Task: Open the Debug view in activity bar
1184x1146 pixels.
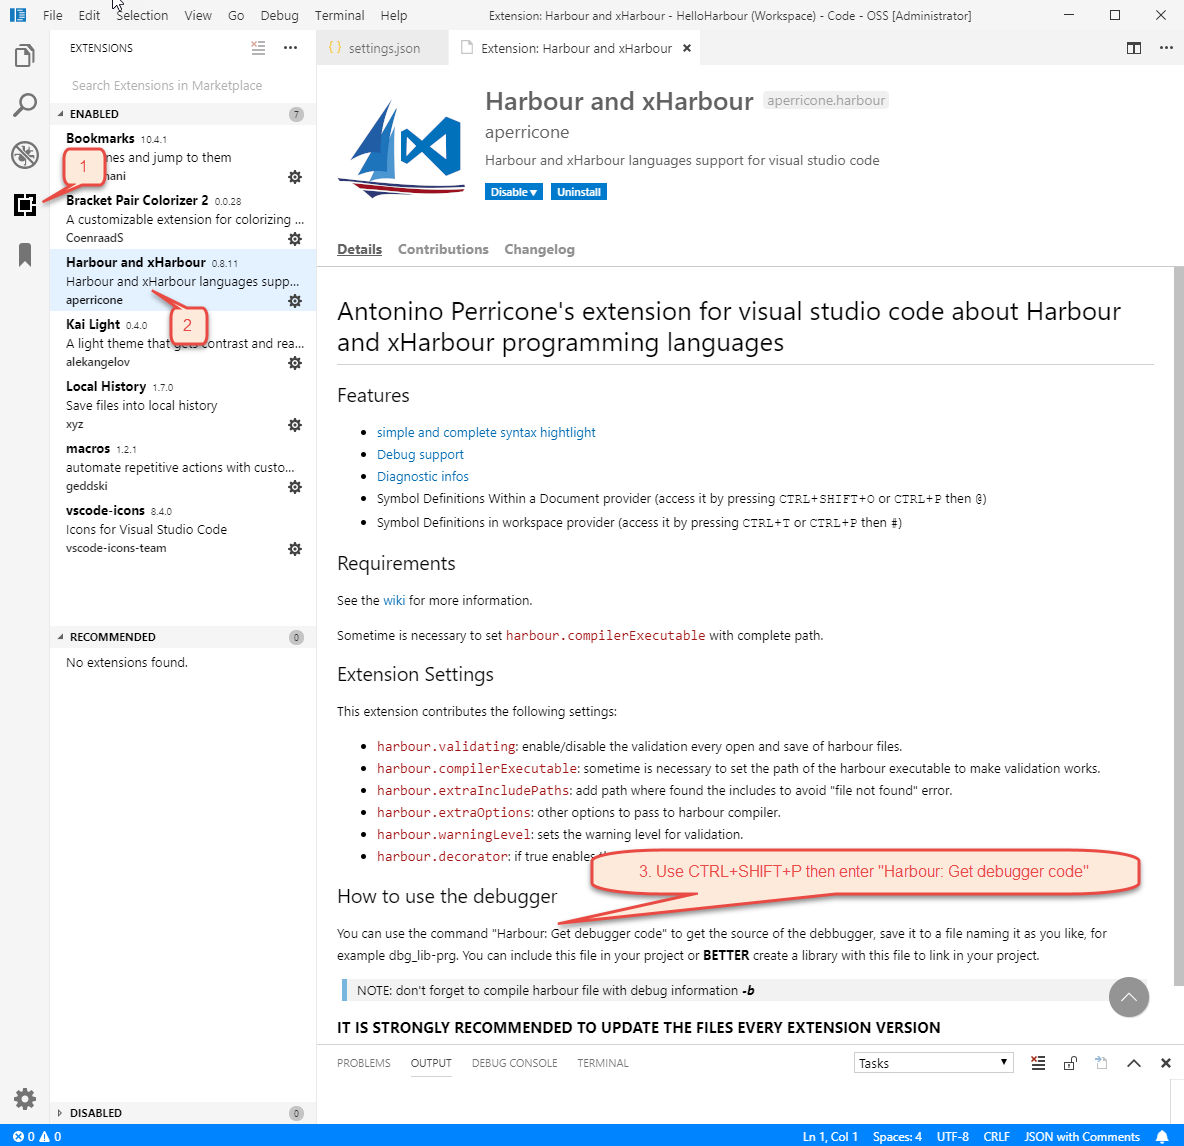Action: point(25,155)
